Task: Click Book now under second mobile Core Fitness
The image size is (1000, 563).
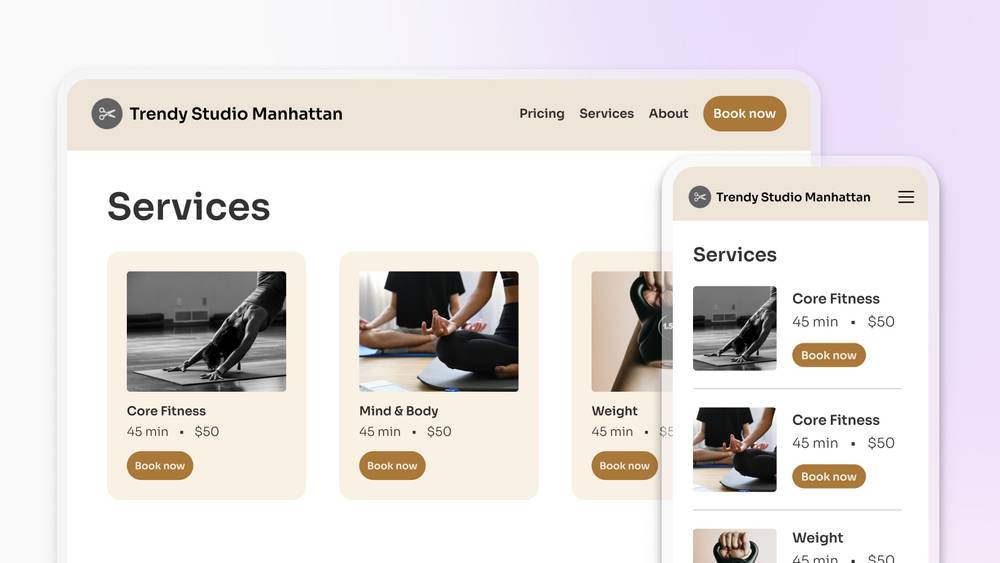Action: click(828, 476)
